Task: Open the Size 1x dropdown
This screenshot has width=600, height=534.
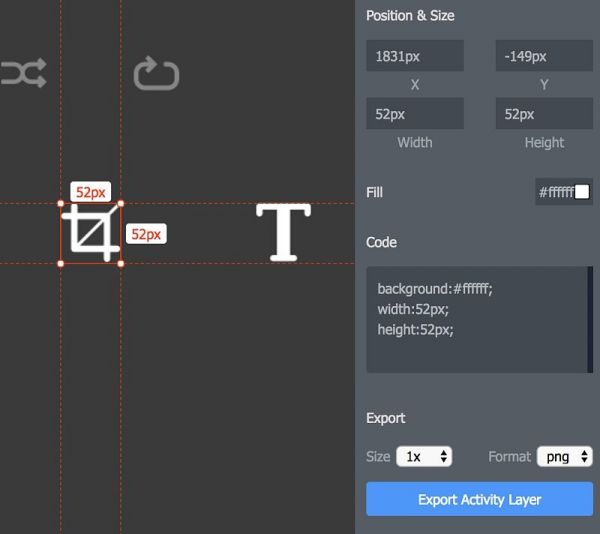Action: (x=424, y=457)
